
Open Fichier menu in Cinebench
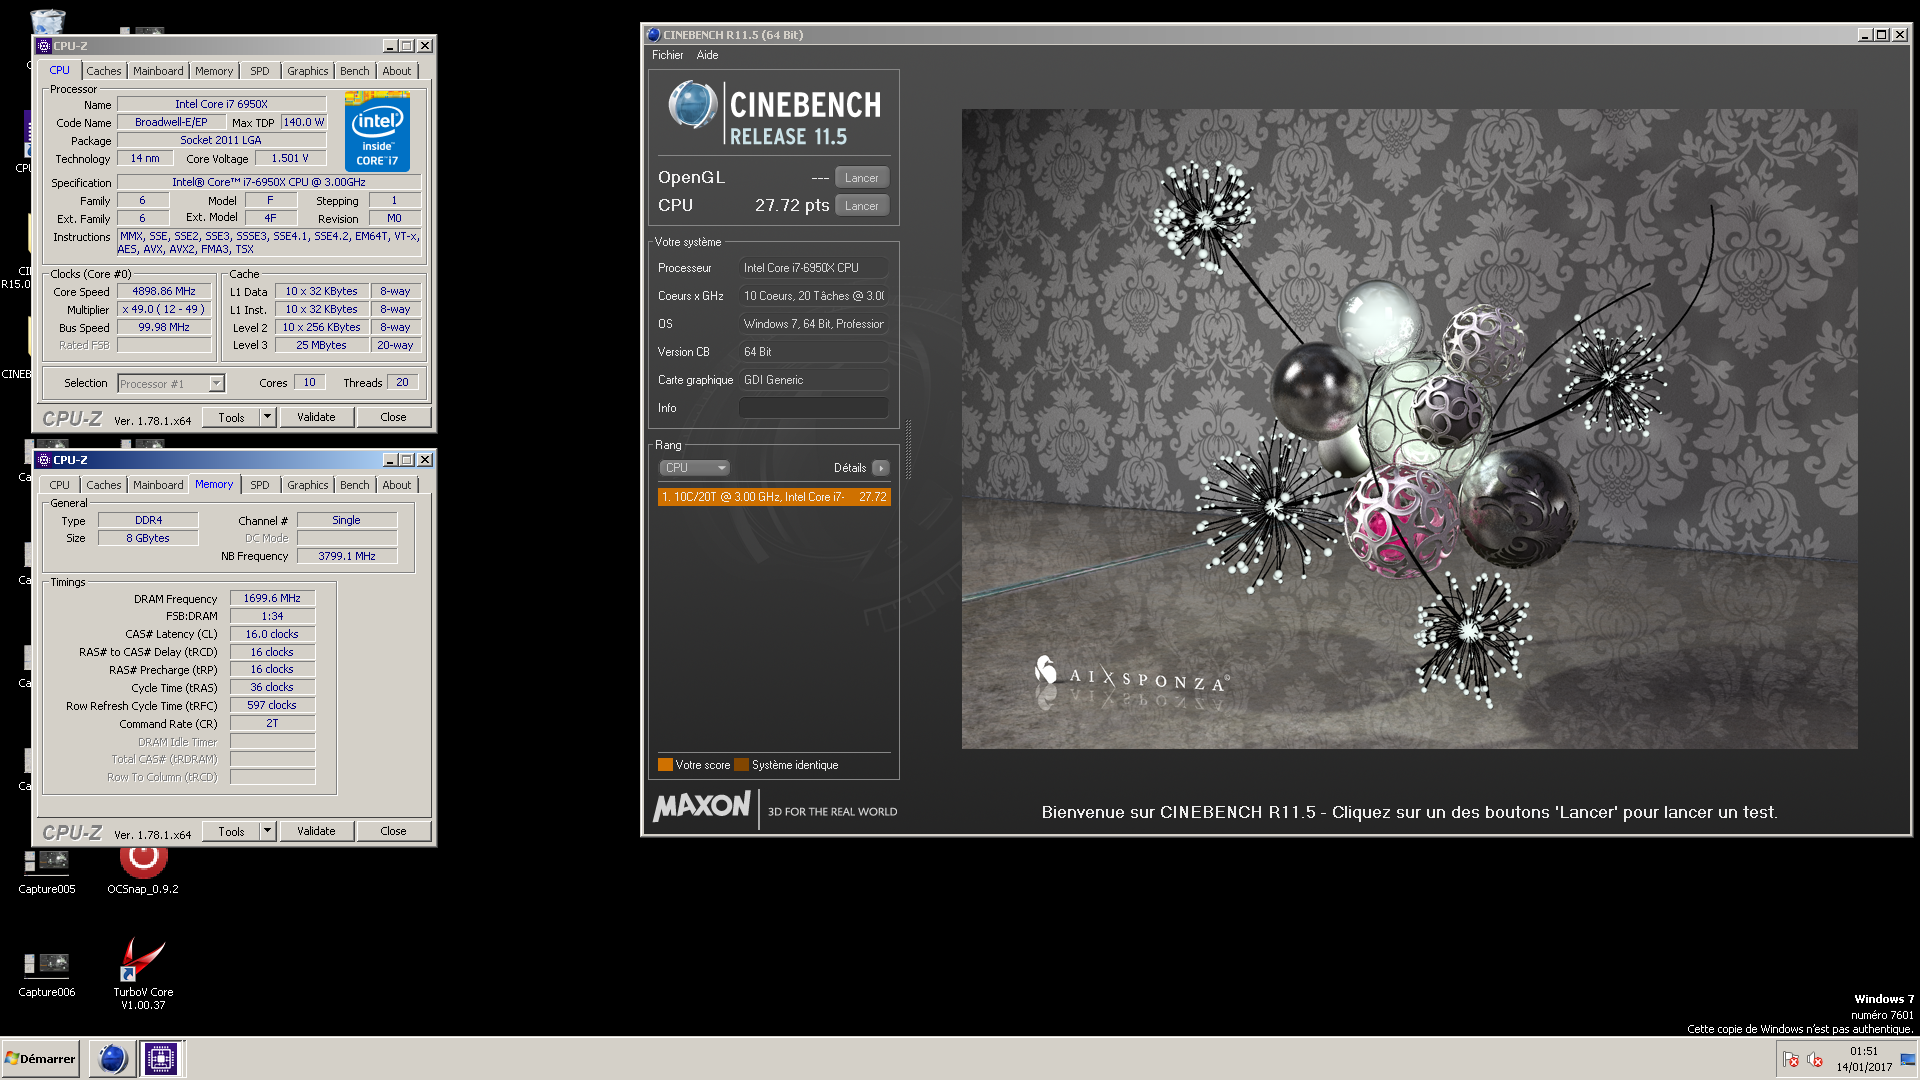667,55
